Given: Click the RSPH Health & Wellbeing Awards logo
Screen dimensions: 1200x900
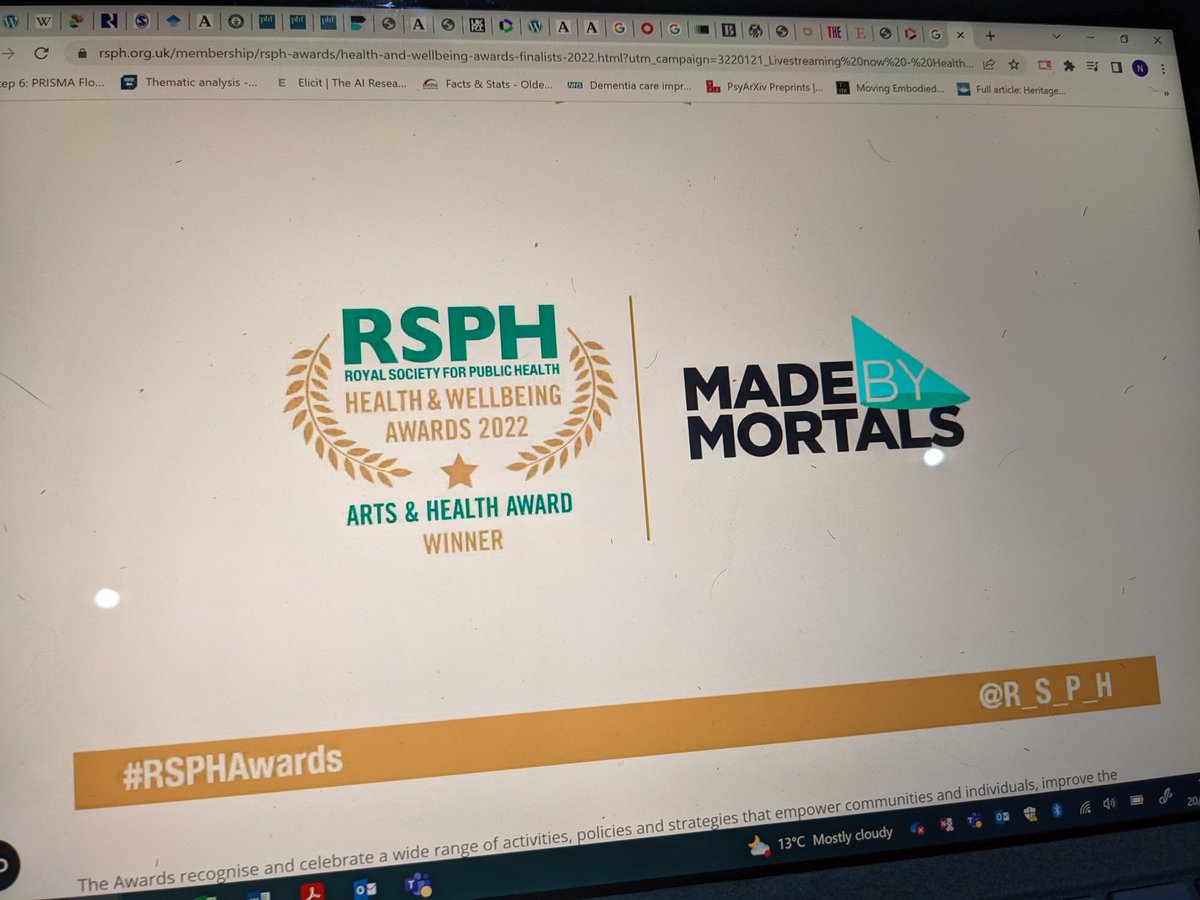Looking at the screenshot, I should (450, 428).
